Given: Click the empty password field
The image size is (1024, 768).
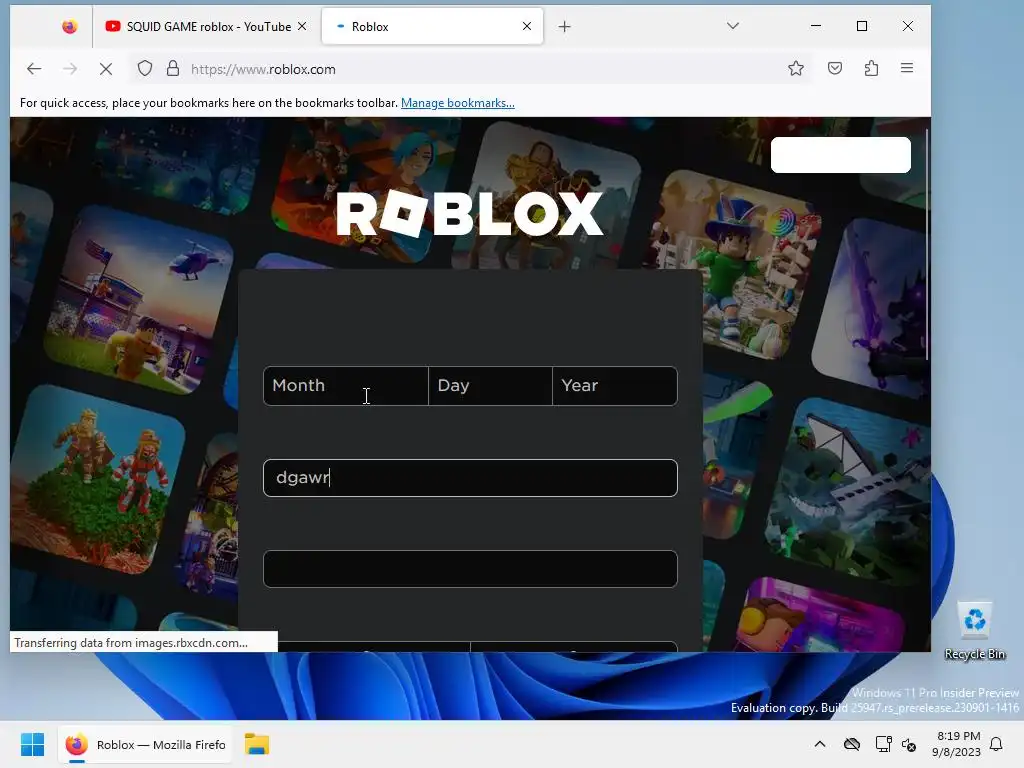Looking at the screenshot, I should (470, 569).
